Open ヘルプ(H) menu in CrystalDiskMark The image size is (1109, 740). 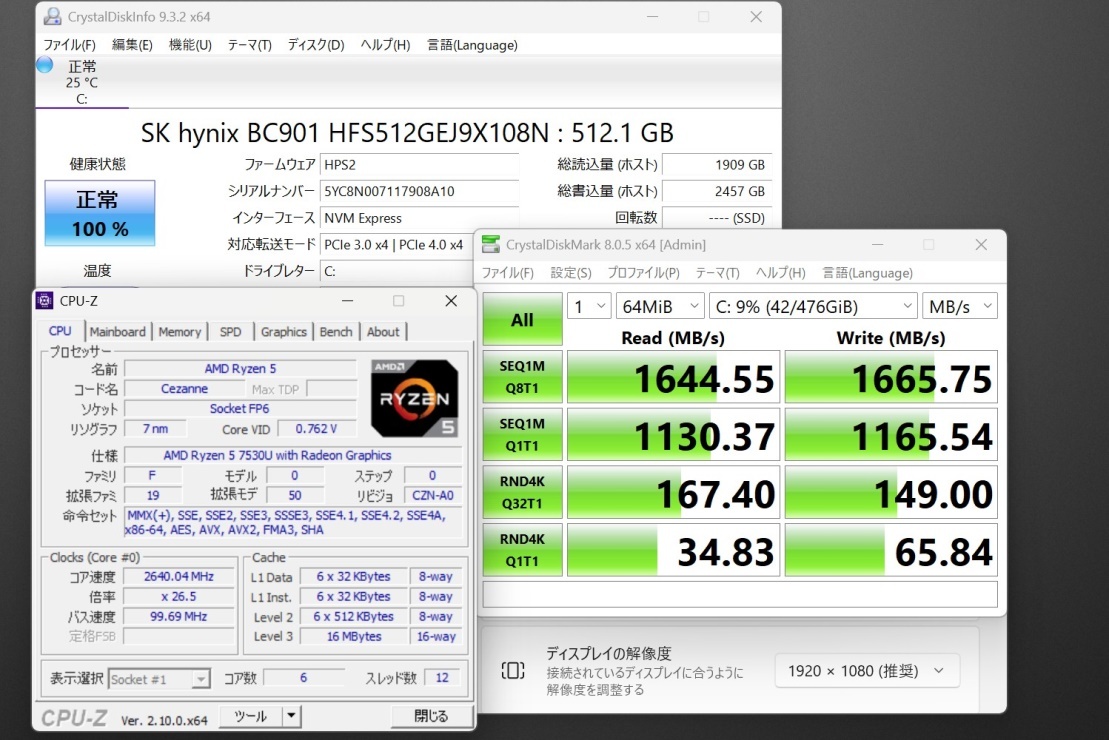(781, 272)
